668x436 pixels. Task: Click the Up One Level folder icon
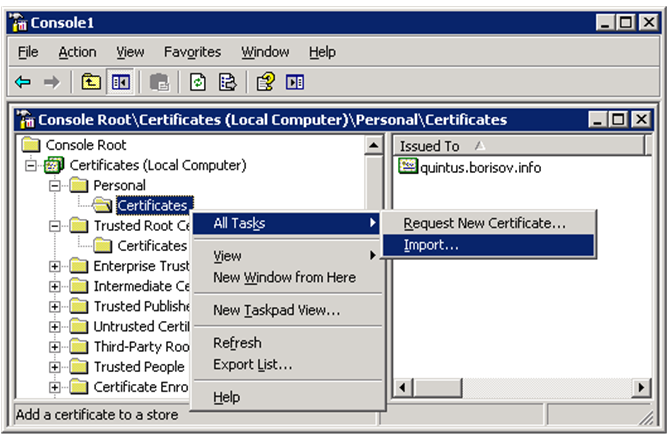click(91, 82)
